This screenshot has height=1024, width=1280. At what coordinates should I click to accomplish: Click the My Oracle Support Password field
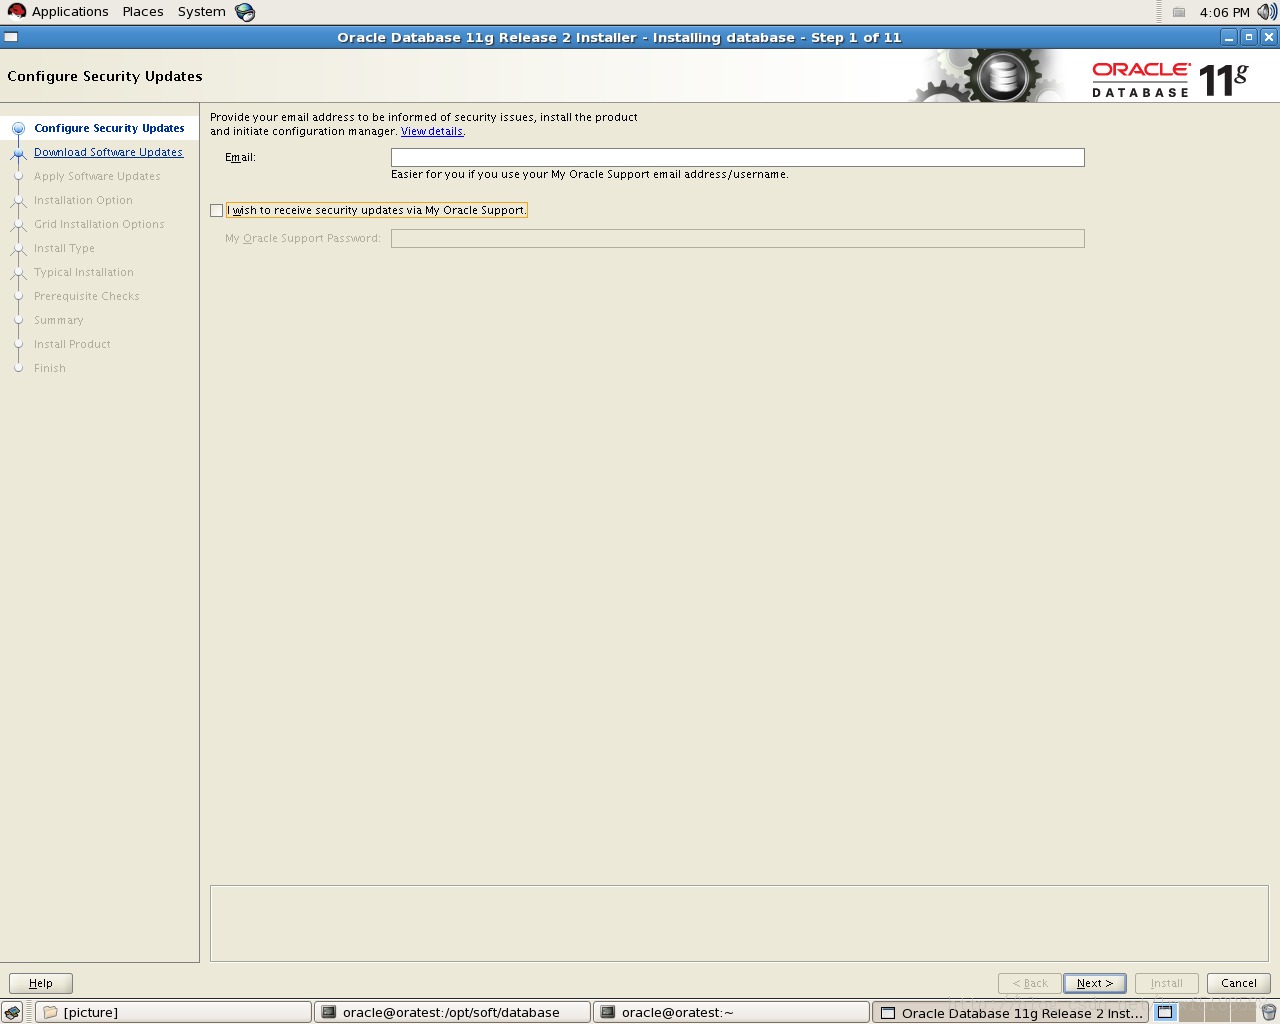(x=737, y=238)
